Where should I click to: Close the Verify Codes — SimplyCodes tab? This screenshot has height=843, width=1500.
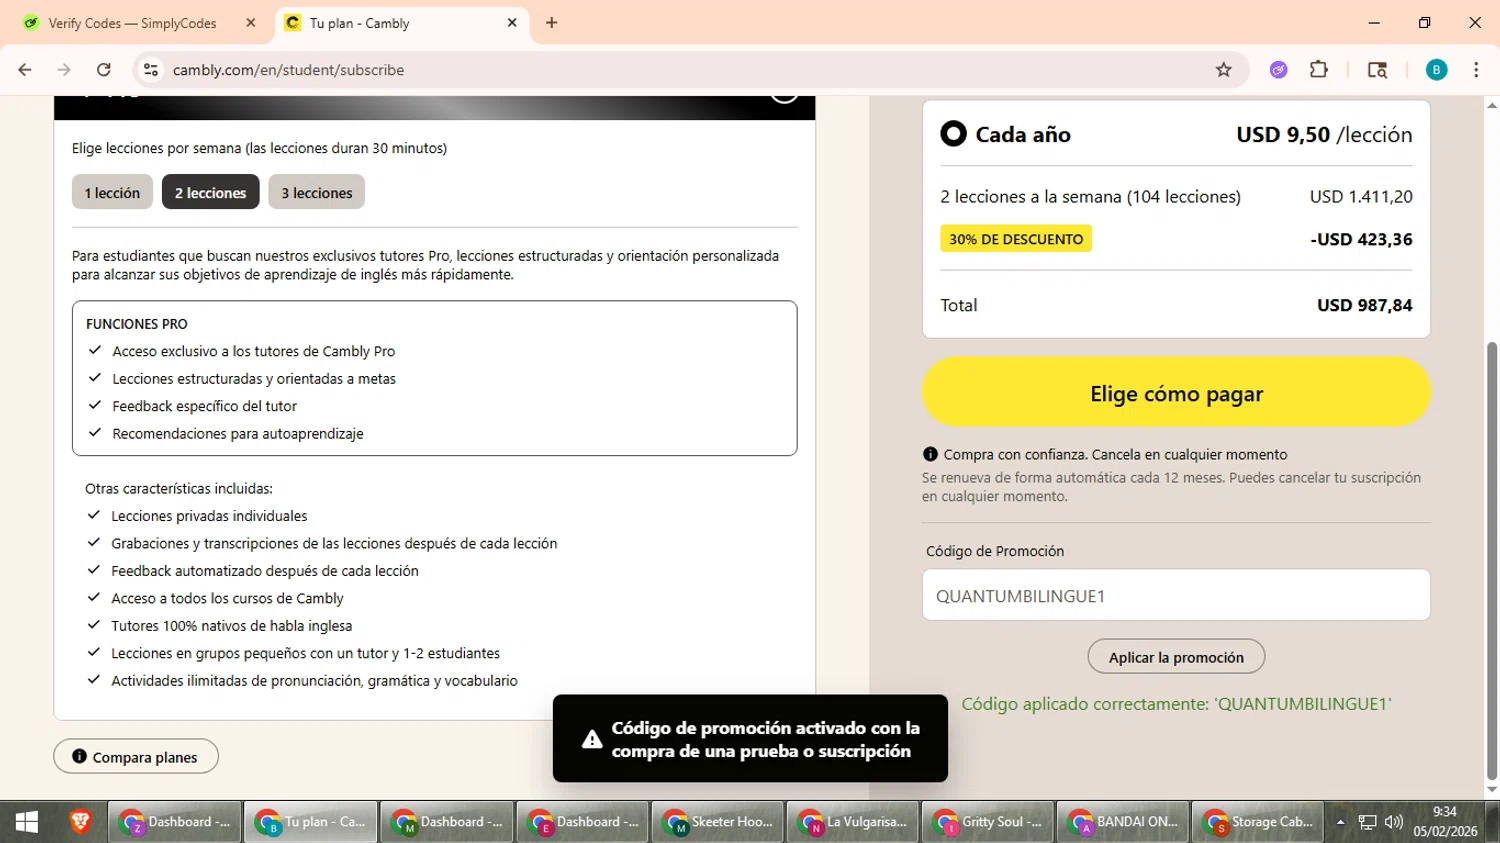tap(251, 23)
